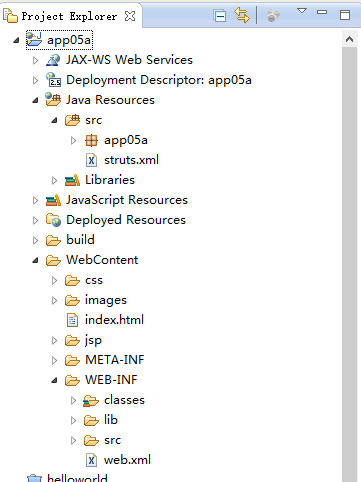Image resolution: width=361 pixels, height=482 pixels.
Task: Open the View Menu dropdown triangle
Action: click(302, 11)
